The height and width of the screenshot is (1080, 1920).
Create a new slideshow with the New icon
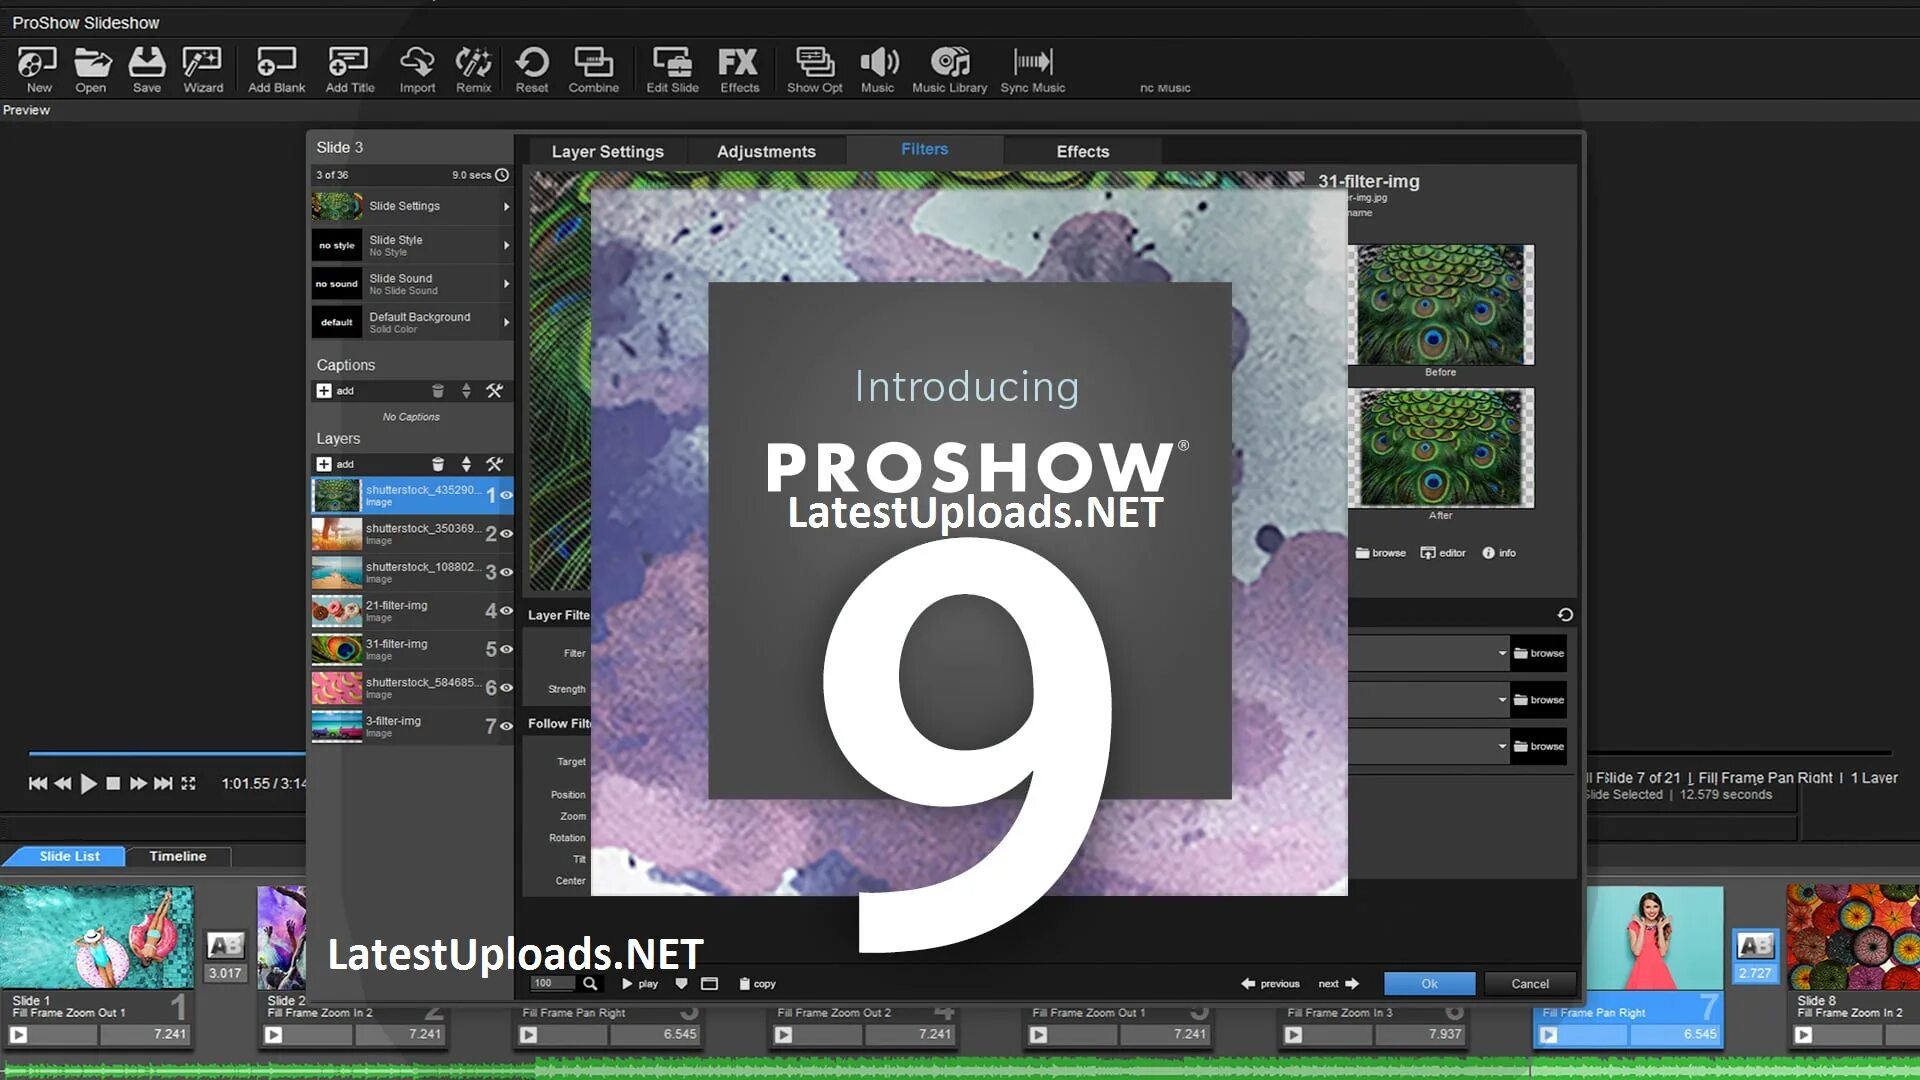37,68
